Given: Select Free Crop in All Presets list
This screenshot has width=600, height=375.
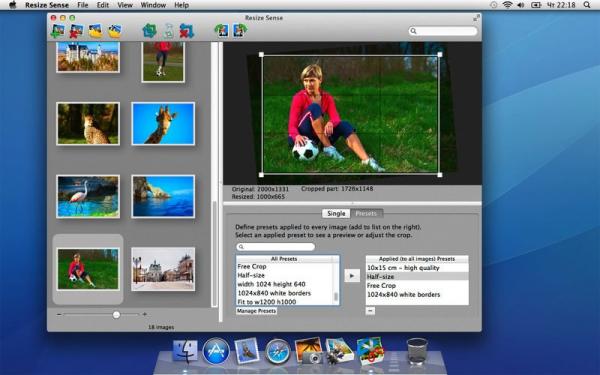Looking at the screenshot, I should click(x=285, y=266).
